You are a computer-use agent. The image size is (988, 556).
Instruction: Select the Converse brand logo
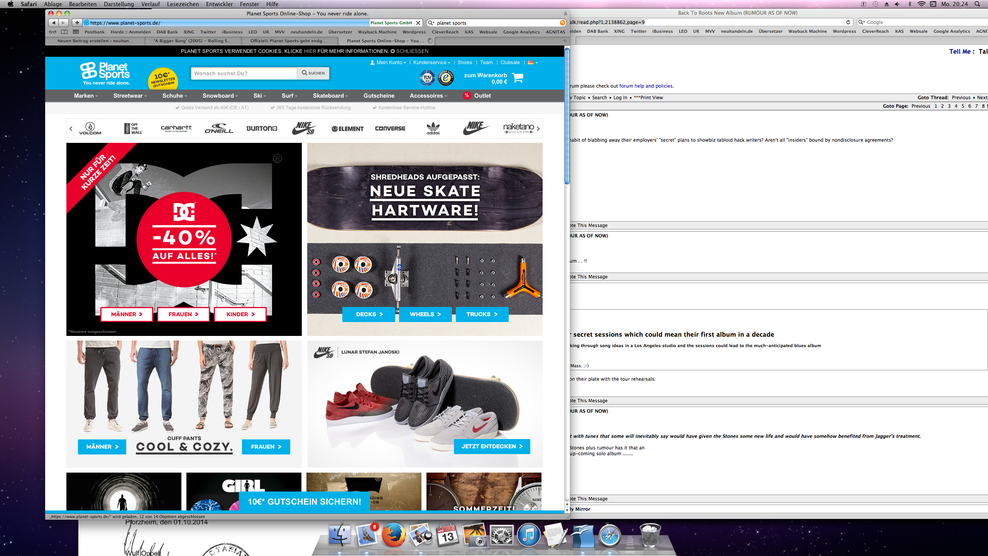[390, 129]
